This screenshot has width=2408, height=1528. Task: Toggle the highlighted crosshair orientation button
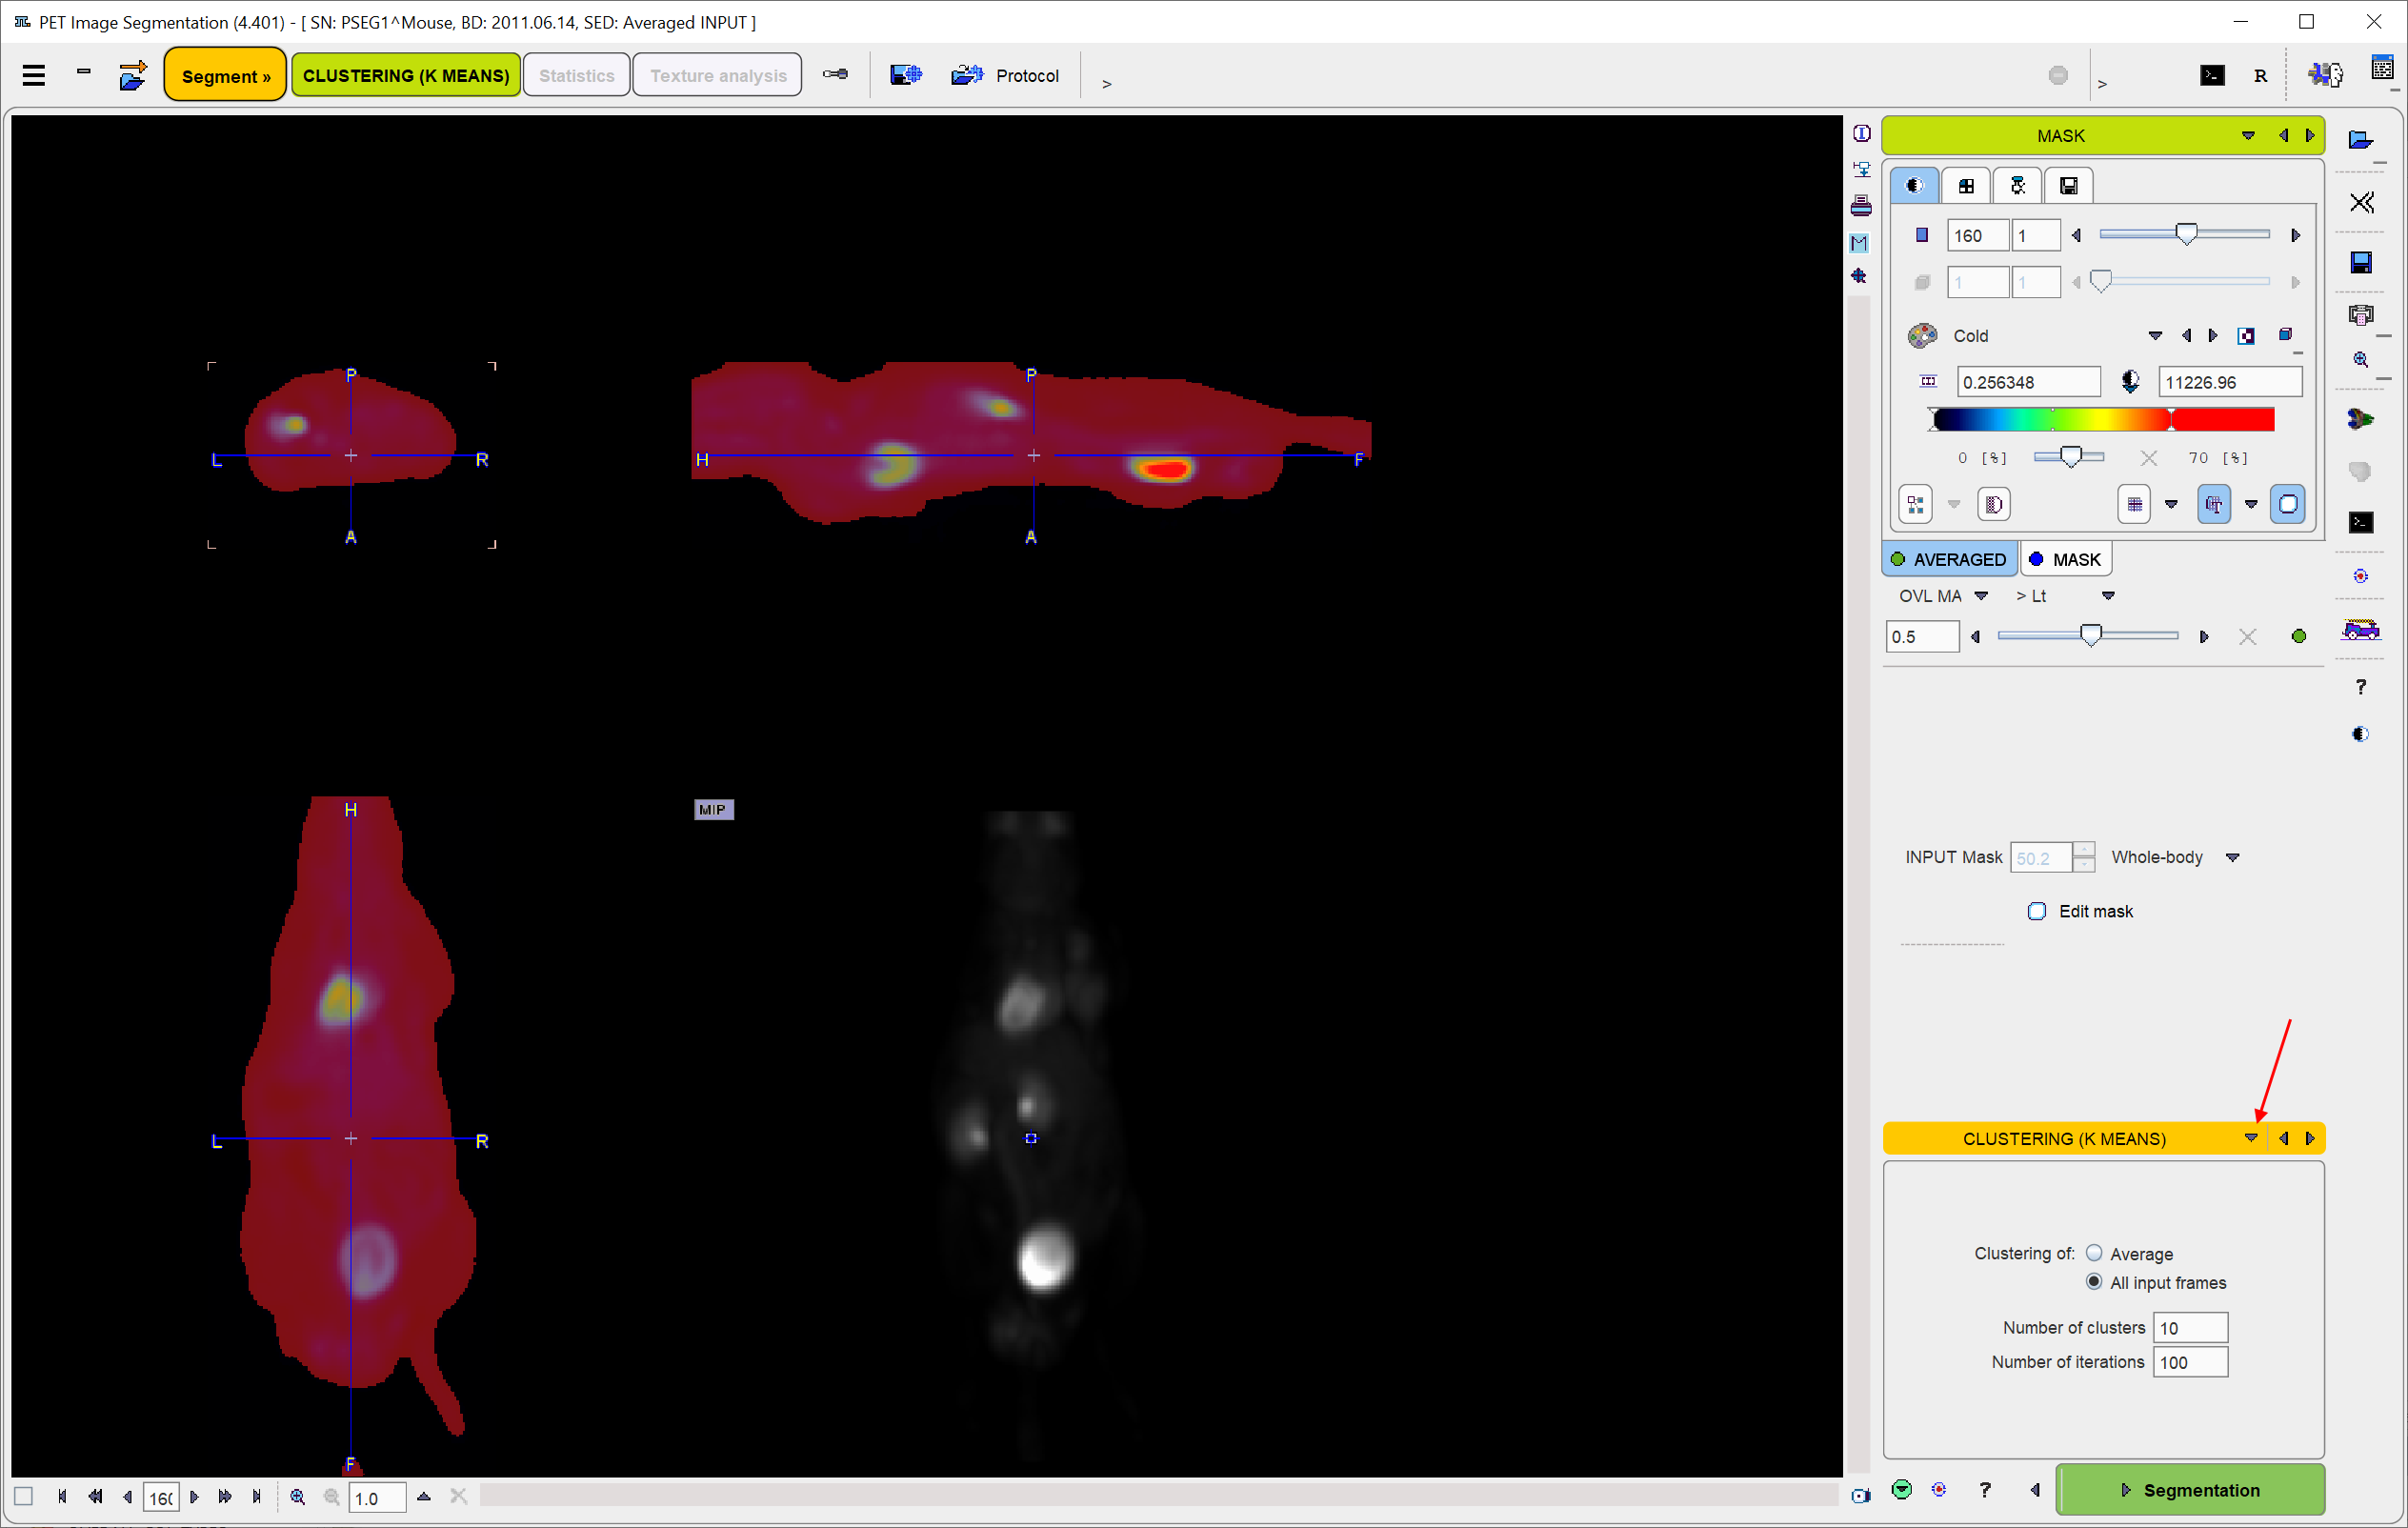pos(2213,504)
